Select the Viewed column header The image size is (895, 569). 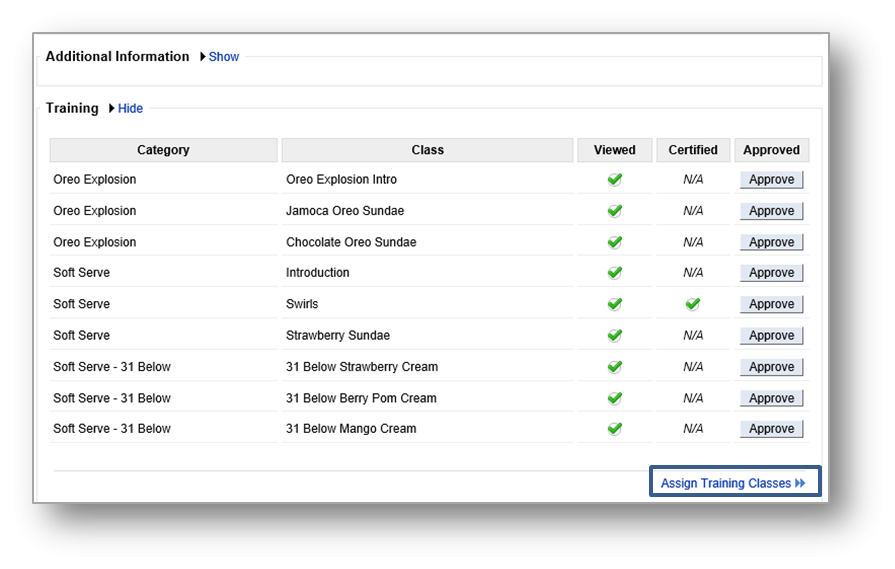click(x=614, y=150)
